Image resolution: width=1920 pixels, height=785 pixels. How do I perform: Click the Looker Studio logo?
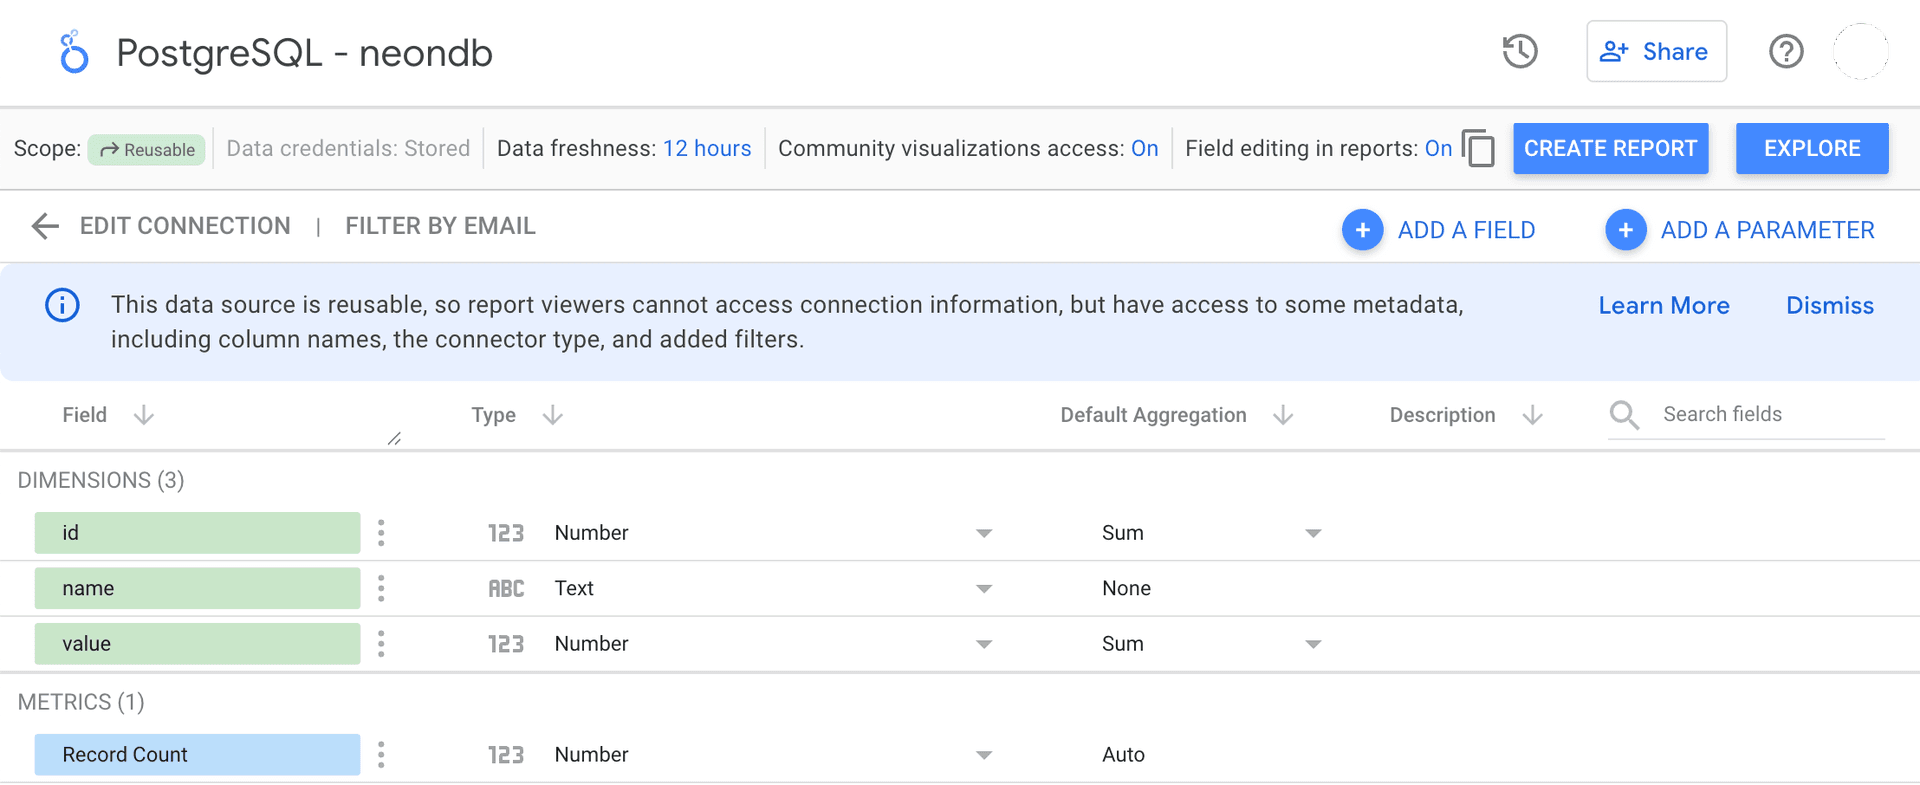coord(73,52)
